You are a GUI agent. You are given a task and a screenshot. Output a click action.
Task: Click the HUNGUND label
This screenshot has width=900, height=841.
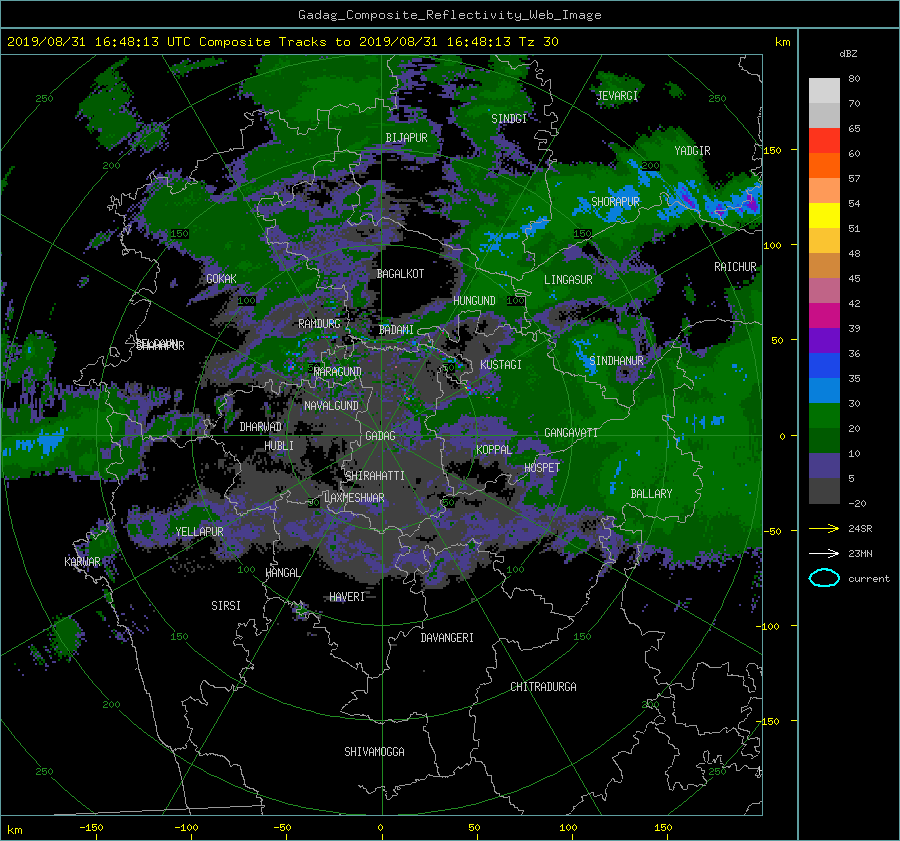pyautogui.click(x=474, y=301)
